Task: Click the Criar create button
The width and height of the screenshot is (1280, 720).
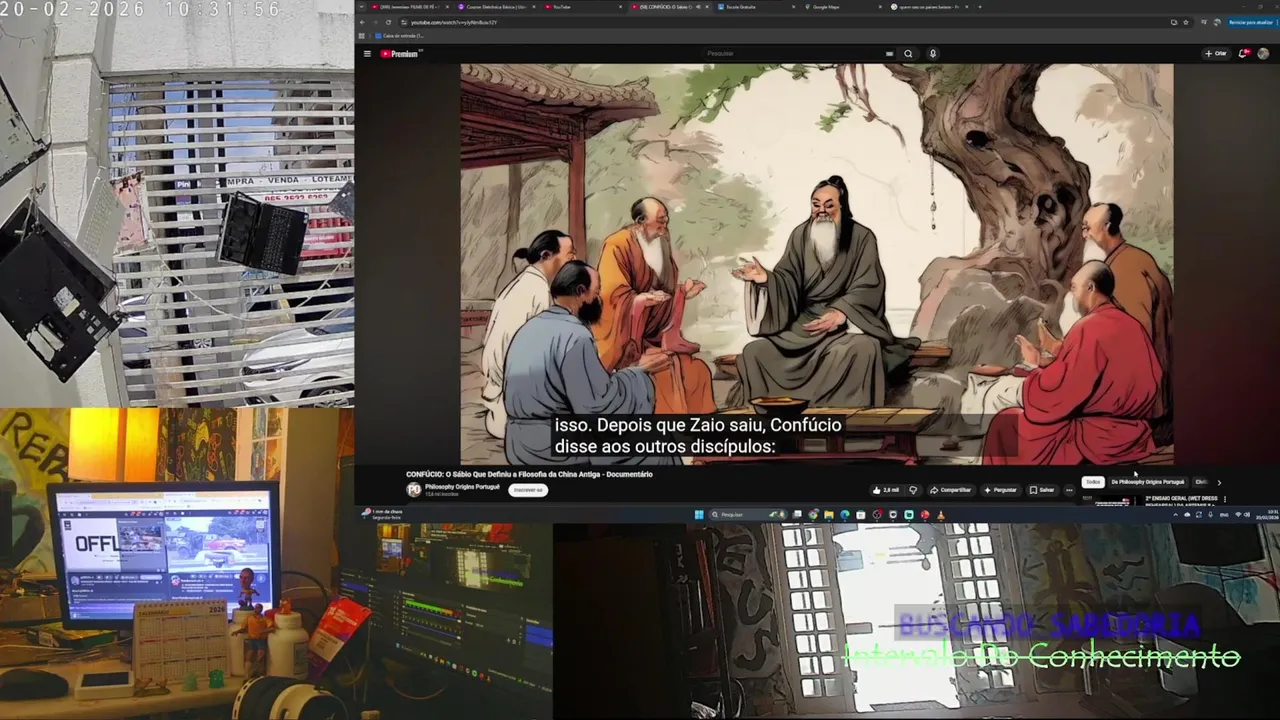Action: [1215, 54]
